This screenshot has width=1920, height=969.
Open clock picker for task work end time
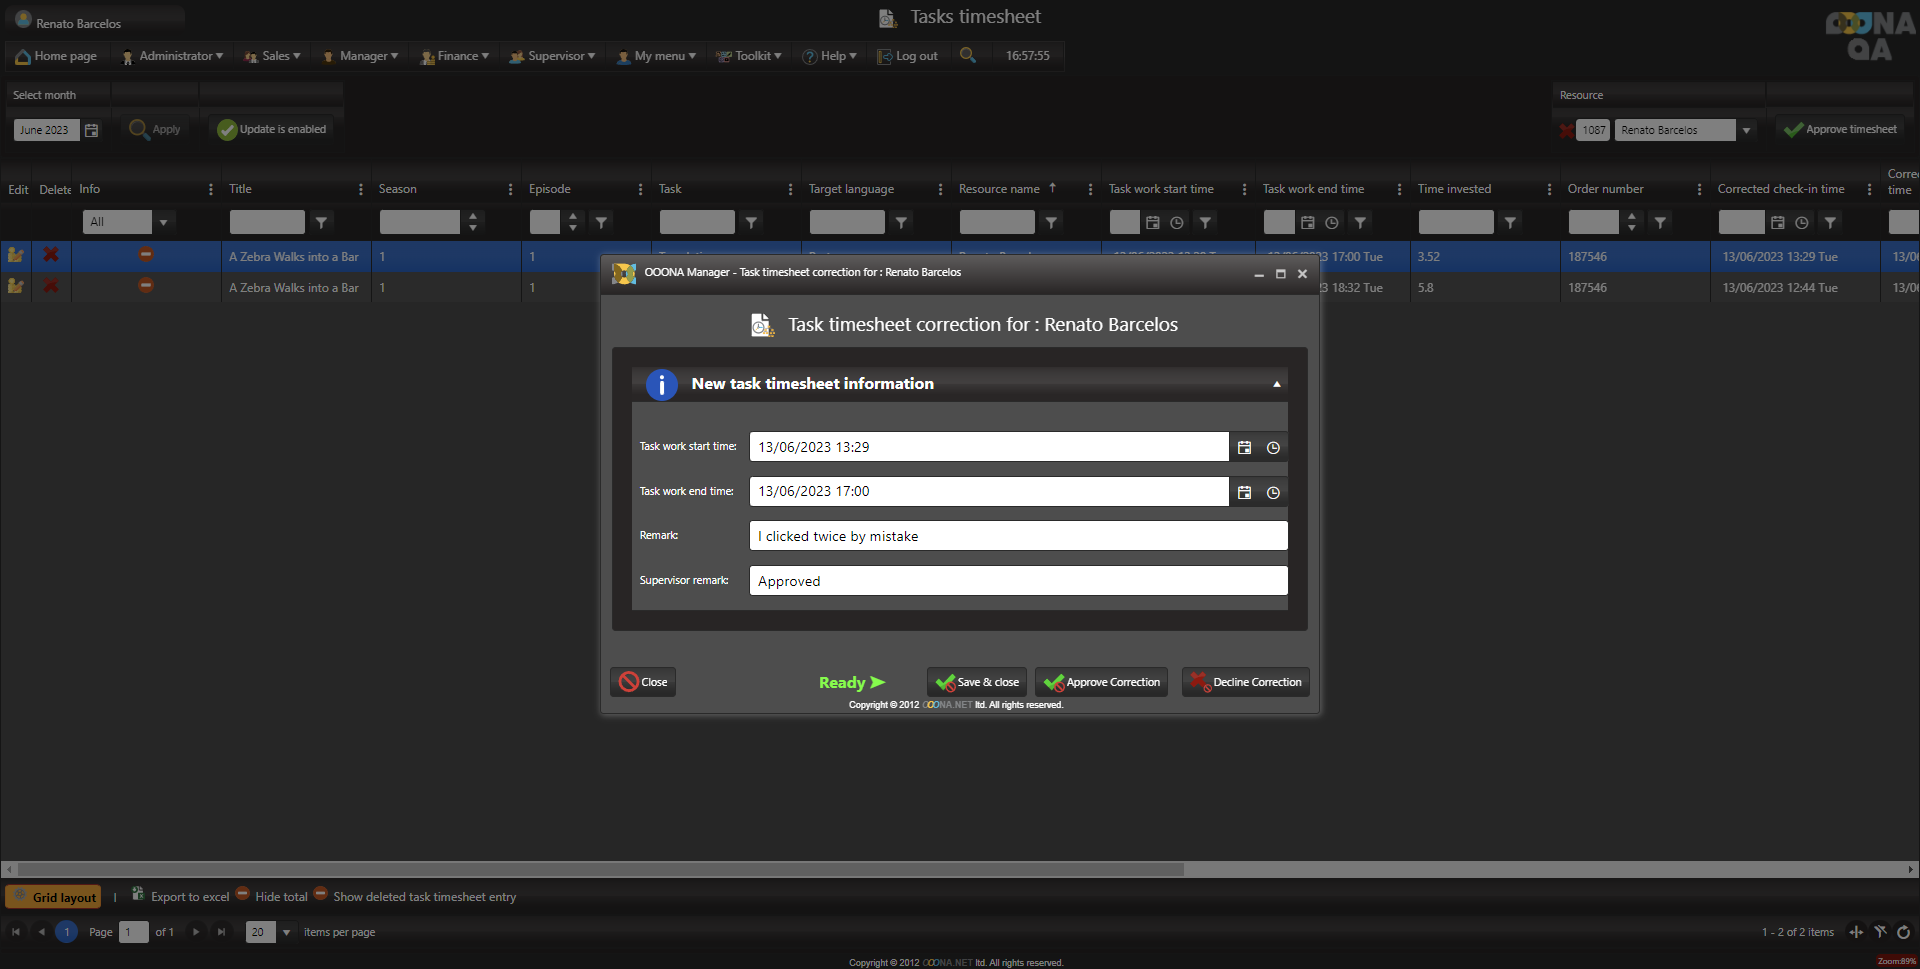[1273, 493]
